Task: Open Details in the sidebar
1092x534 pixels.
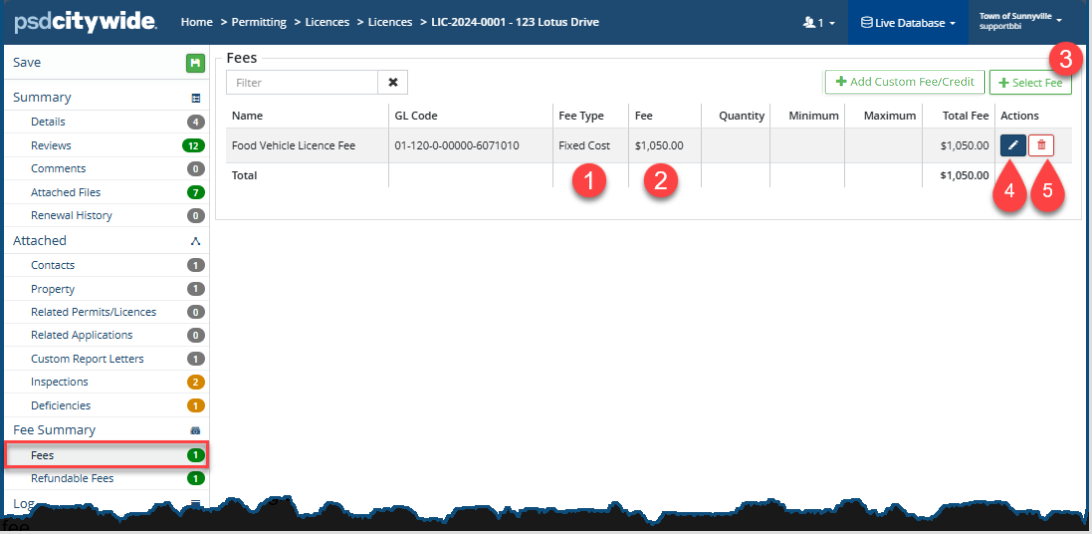Action: pos(48,122)
